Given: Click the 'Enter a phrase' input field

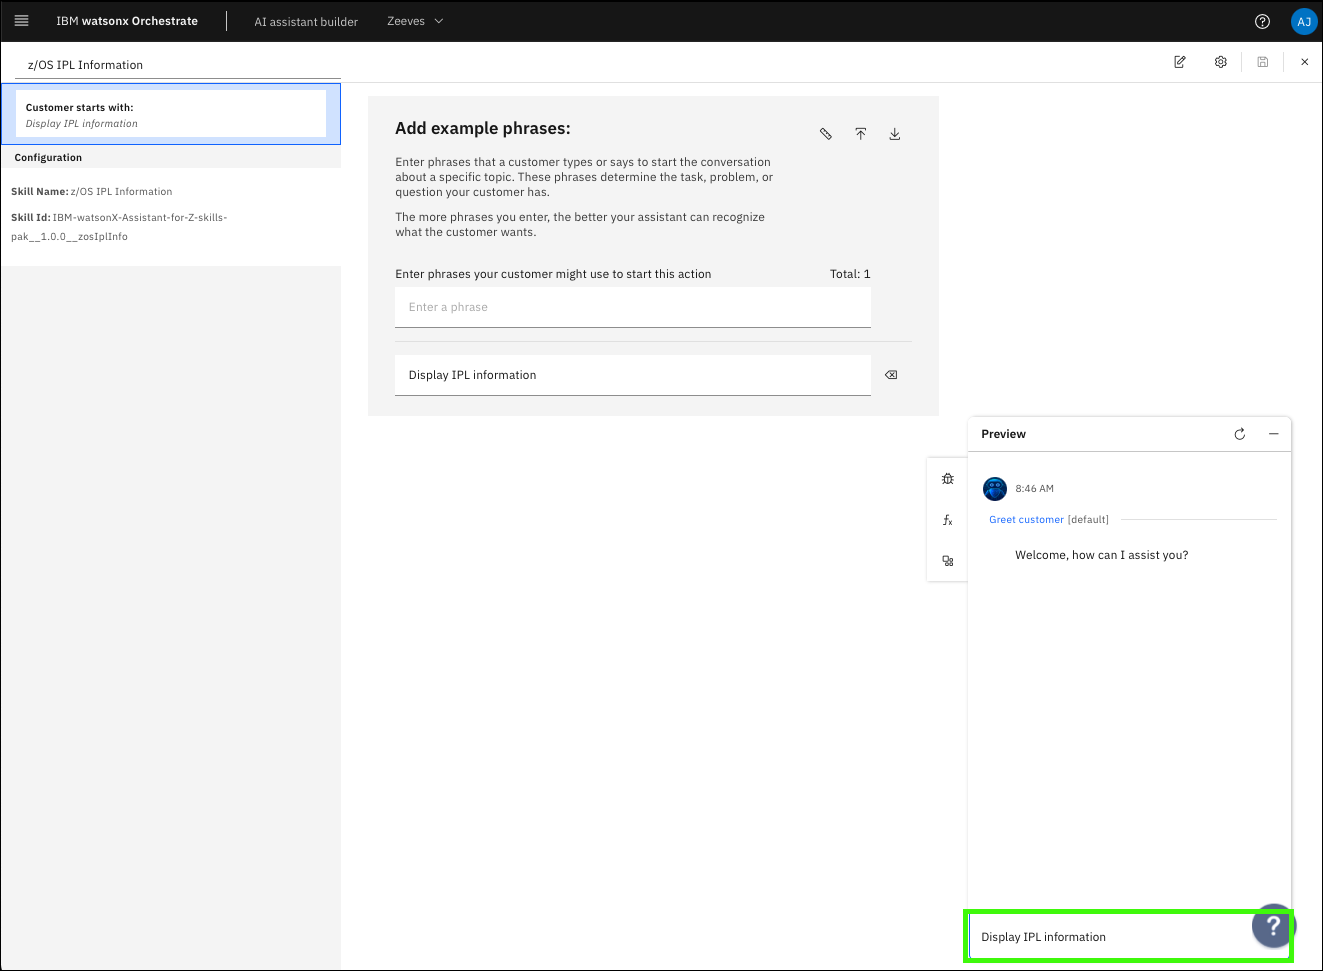Looking at the screenshot, I should click(x=632, y=307).
